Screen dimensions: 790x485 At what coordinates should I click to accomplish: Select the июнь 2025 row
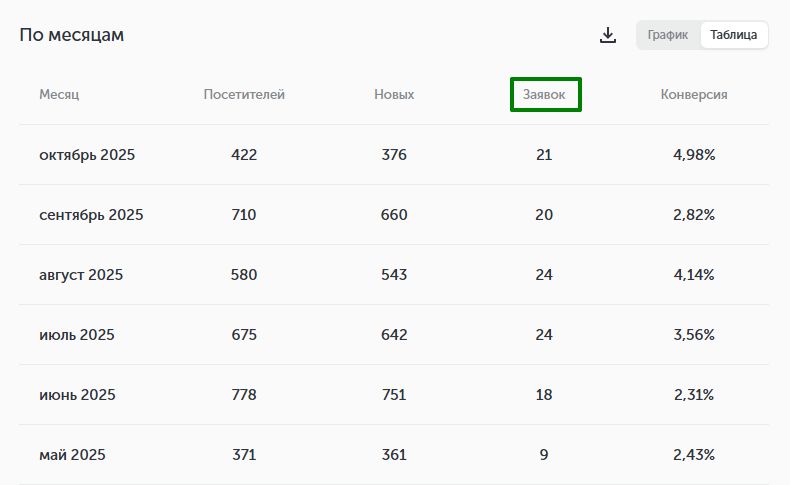point(77,395)
